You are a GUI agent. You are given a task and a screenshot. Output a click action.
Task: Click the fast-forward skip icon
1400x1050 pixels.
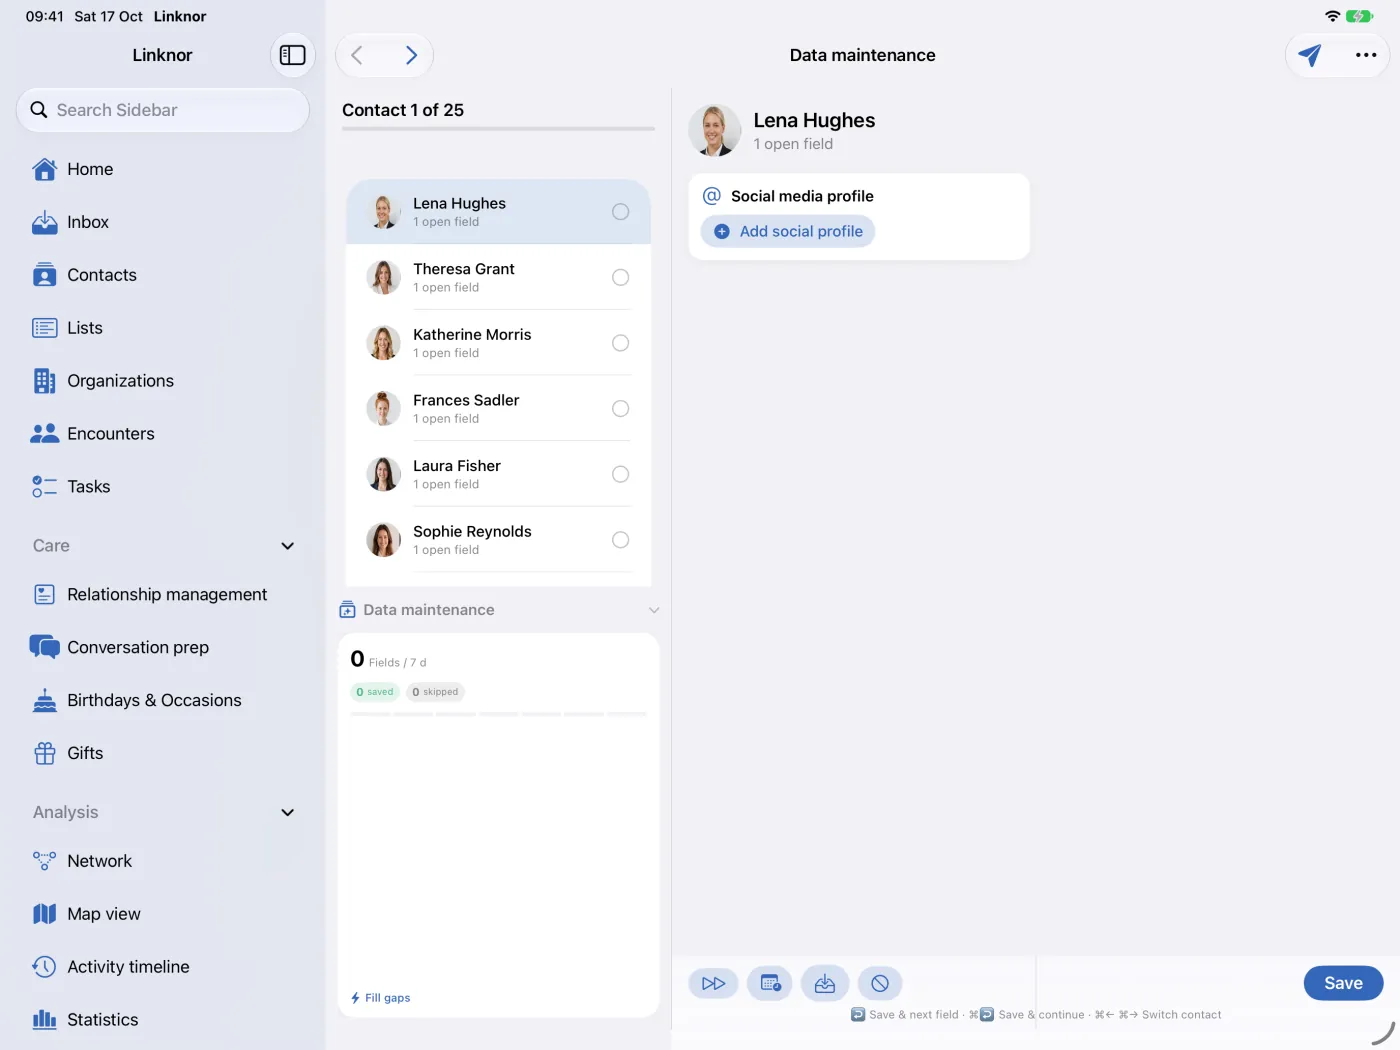[714, 984]
